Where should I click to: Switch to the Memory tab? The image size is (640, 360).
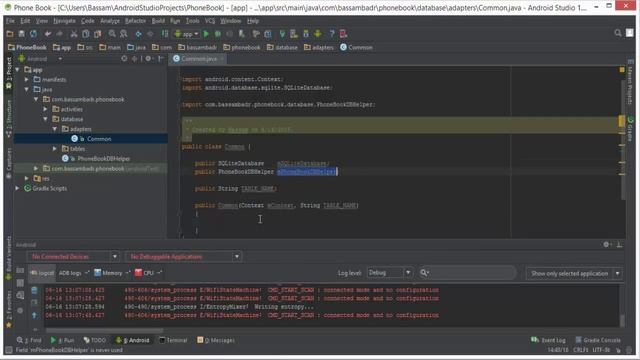coord(111,273)
